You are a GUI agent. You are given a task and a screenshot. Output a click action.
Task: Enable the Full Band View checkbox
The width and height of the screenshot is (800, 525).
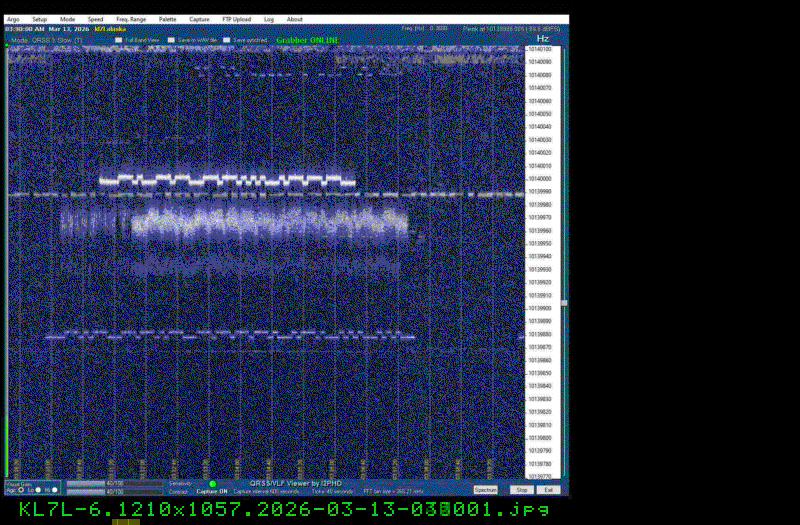tap(119, 40)
